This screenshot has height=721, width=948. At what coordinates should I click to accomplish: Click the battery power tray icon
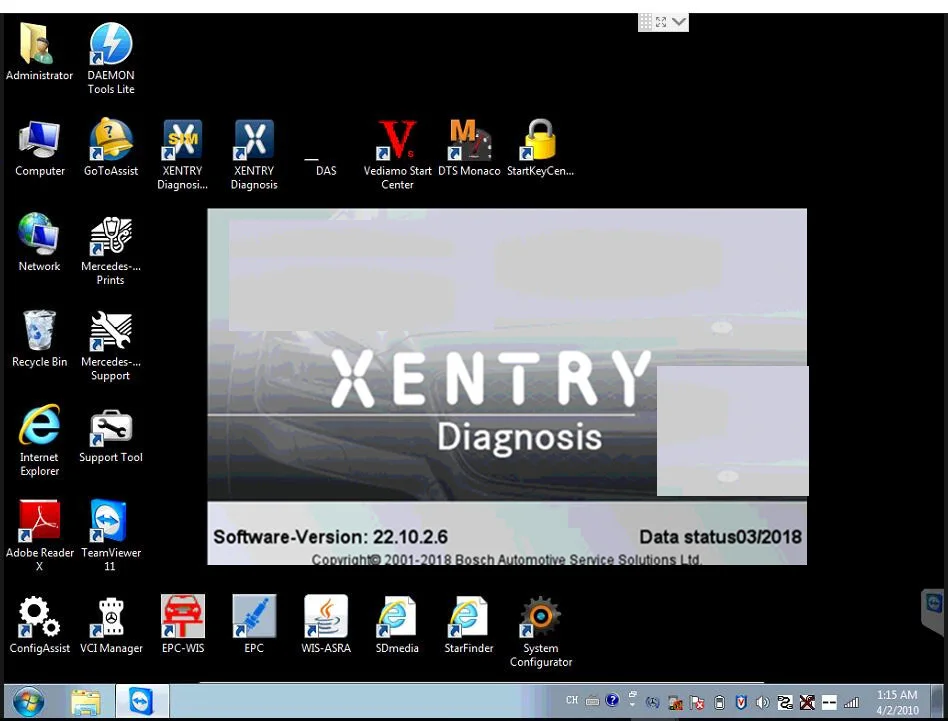click(719, 702)
